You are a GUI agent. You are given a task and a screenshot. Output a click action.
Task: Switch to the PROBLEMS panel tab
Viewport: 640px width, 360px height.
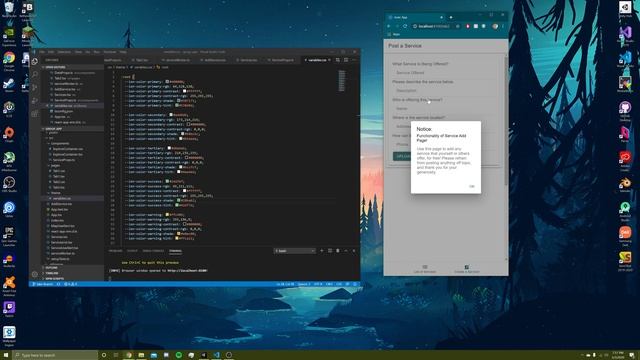[116, 251]
